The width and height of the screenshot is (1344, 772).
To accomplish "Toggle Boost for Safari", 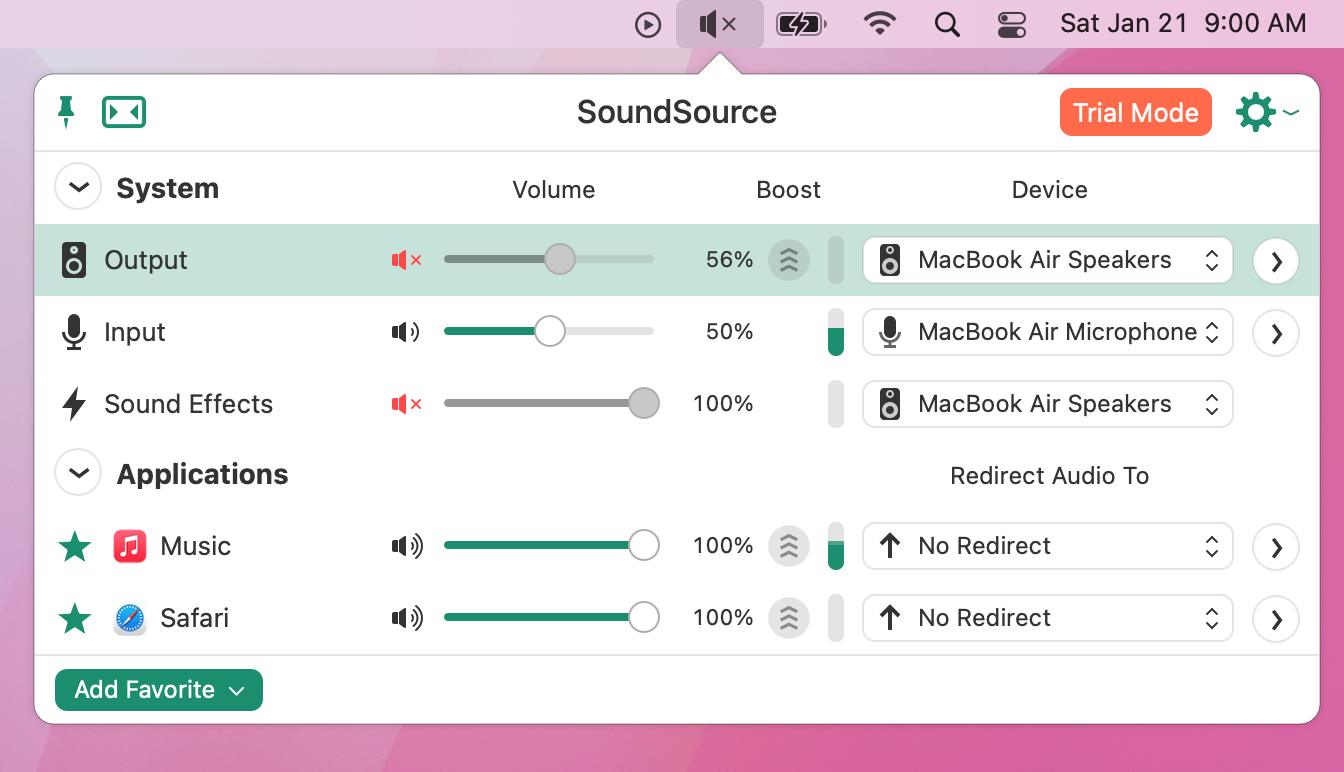I will coord(789,618).
